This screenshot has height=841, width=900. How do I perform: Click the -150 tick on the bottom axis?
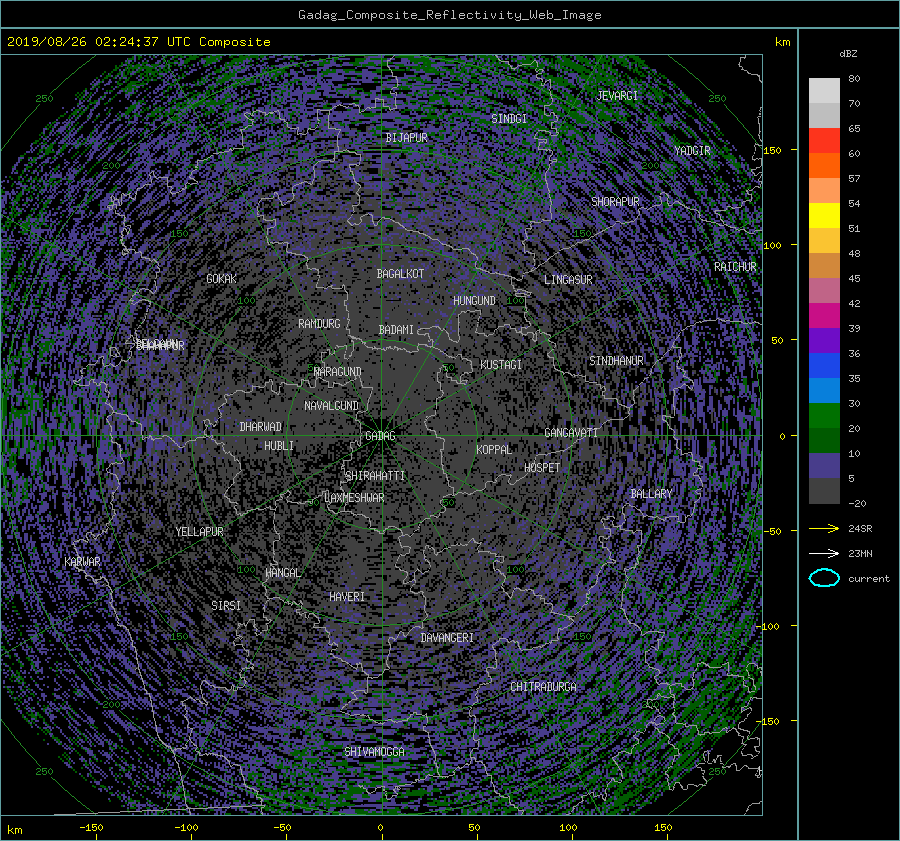tap(91, 827)
